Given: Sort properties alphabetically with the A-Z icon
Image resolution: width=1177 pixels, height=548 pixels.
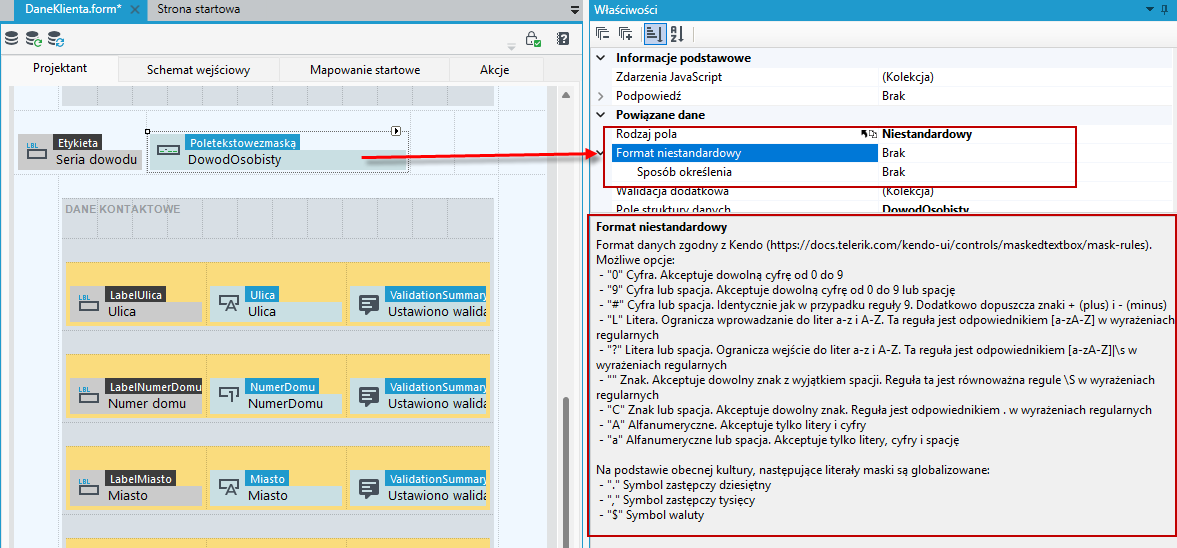Looking at the screenshot, I should point(676,33).
